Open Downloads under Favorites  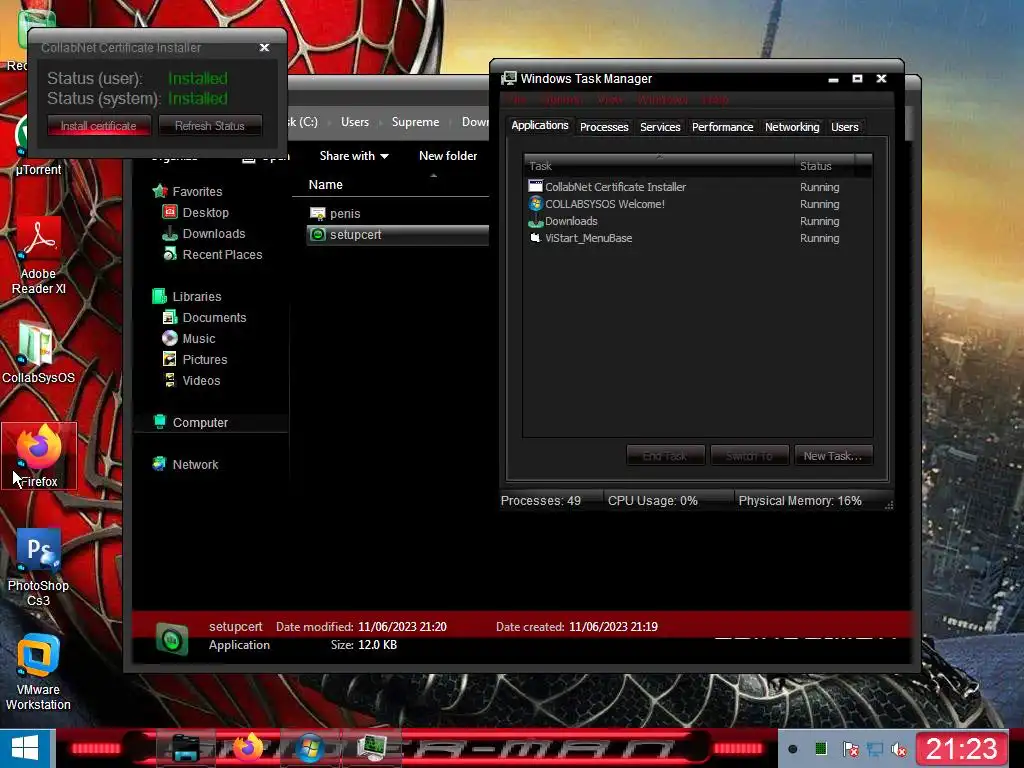[x=204, y=233]
